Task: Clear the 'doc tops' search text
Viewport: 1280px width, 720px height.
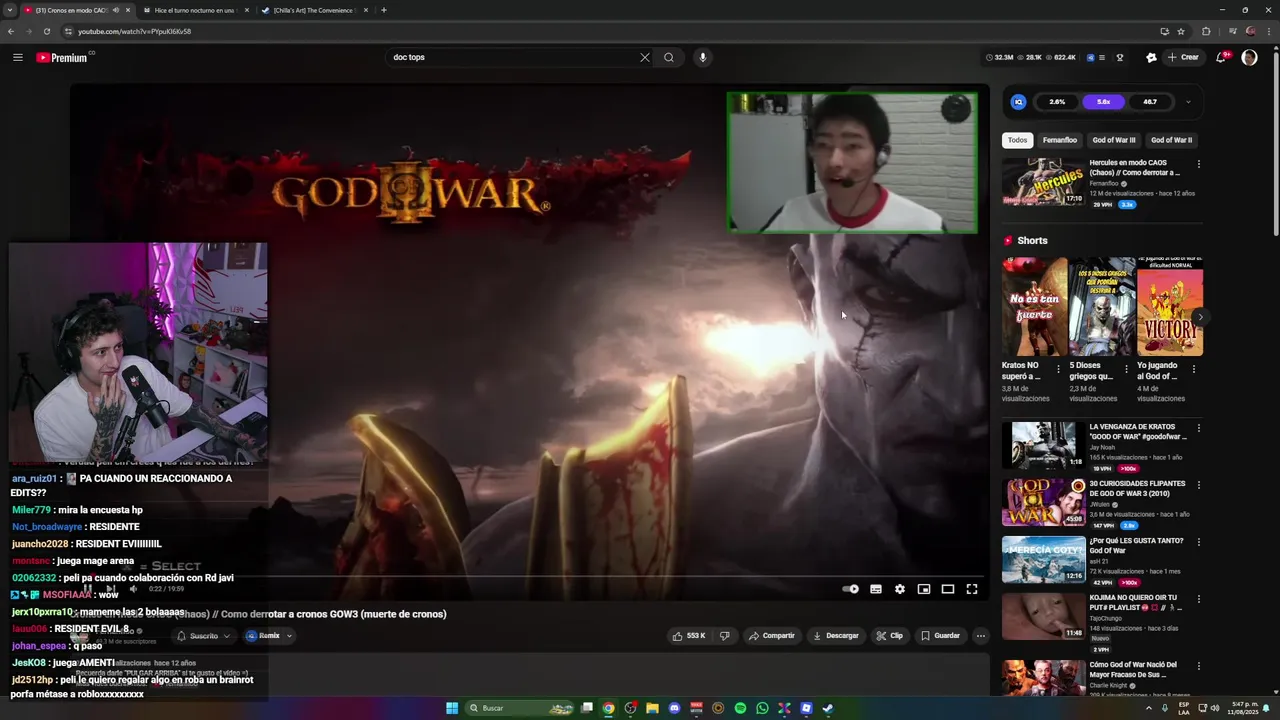Action: point(645,57)
